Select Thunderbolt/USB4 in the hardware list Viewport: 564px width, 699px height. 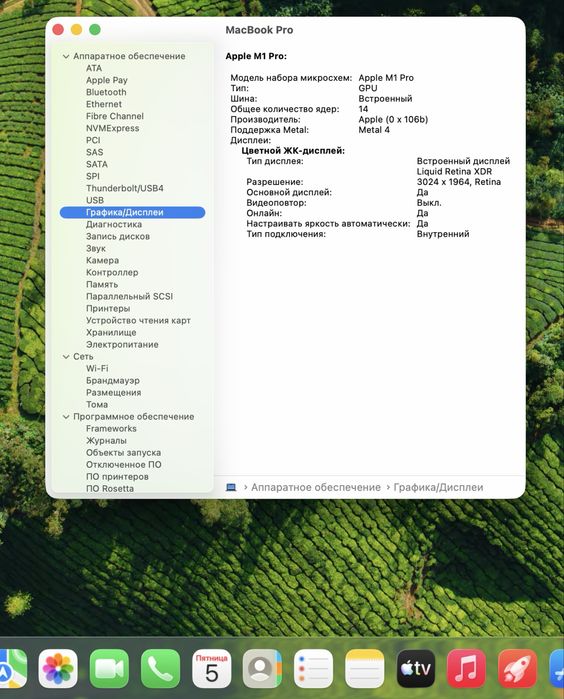pos(125,188)
